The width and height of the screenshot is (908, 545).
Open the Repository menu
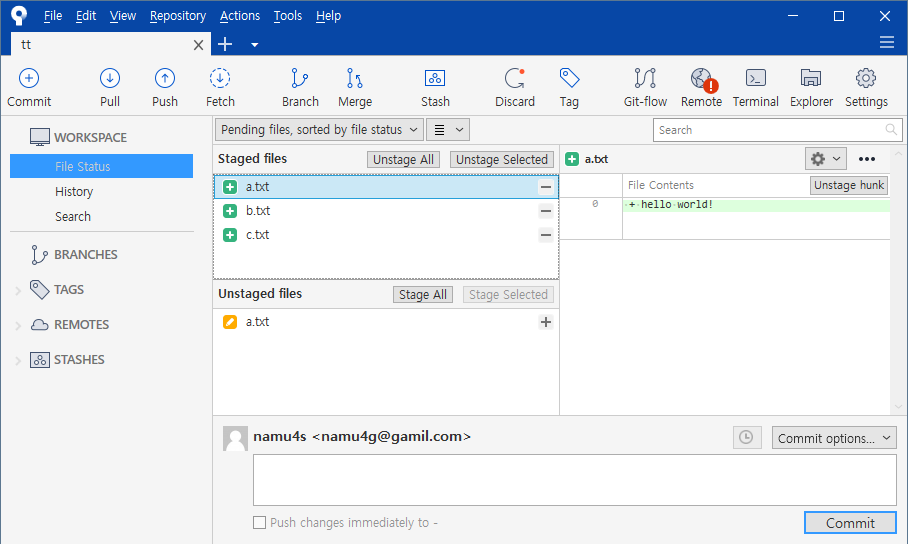coord(177,16)
